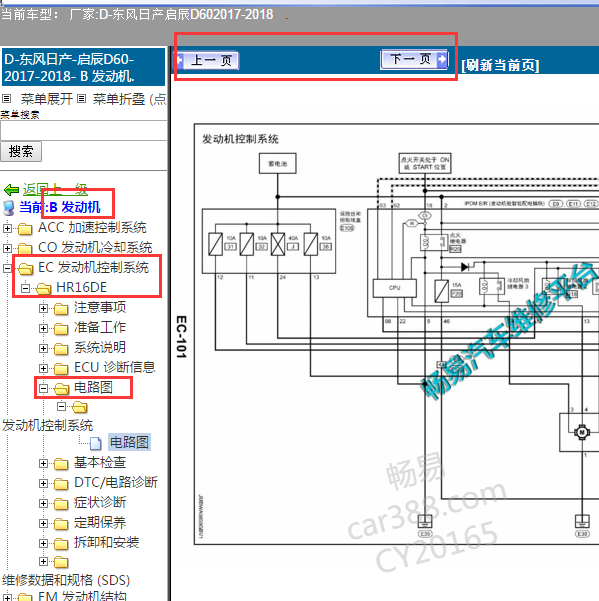
Task: Select EC 发动机控制系统 tree label
Action: click(93, 268)
